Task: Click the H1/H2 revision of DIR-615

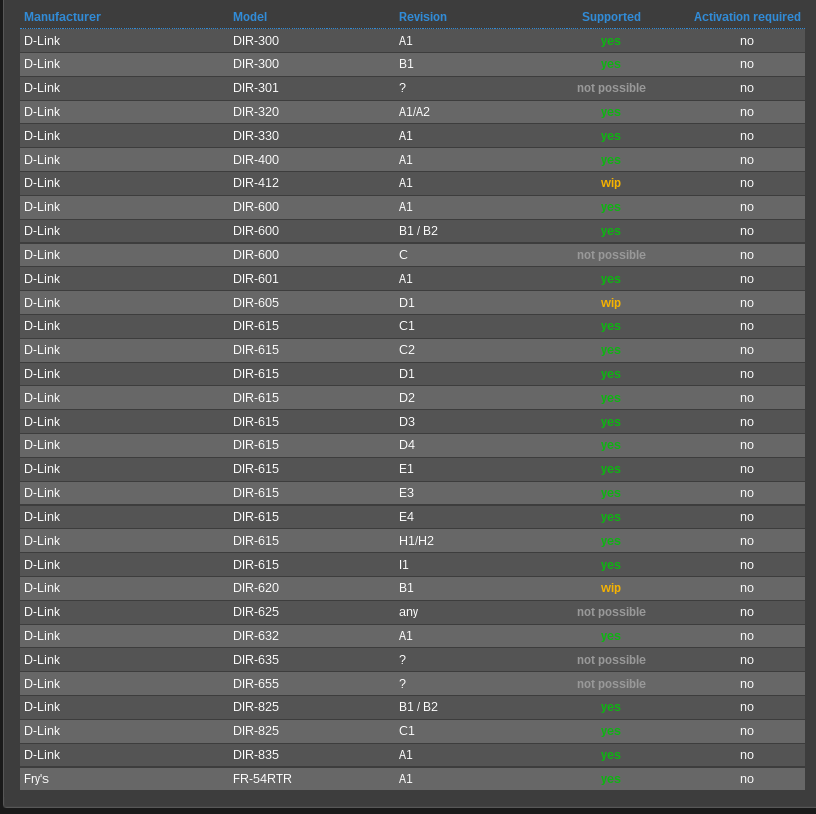Action: pos(416,541)
